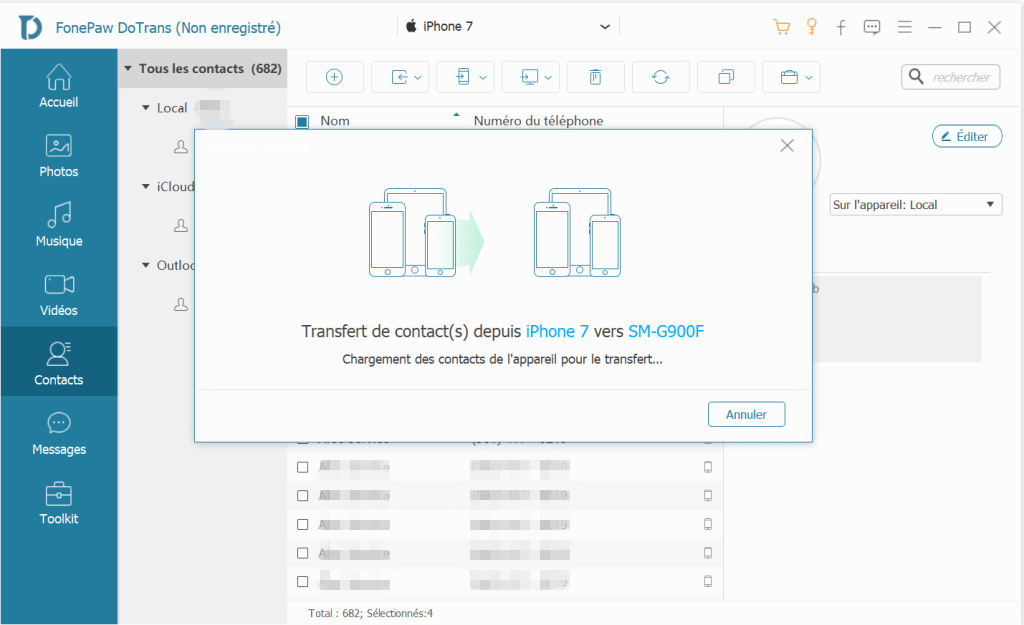Close the transfer dialog

[787, 146]
